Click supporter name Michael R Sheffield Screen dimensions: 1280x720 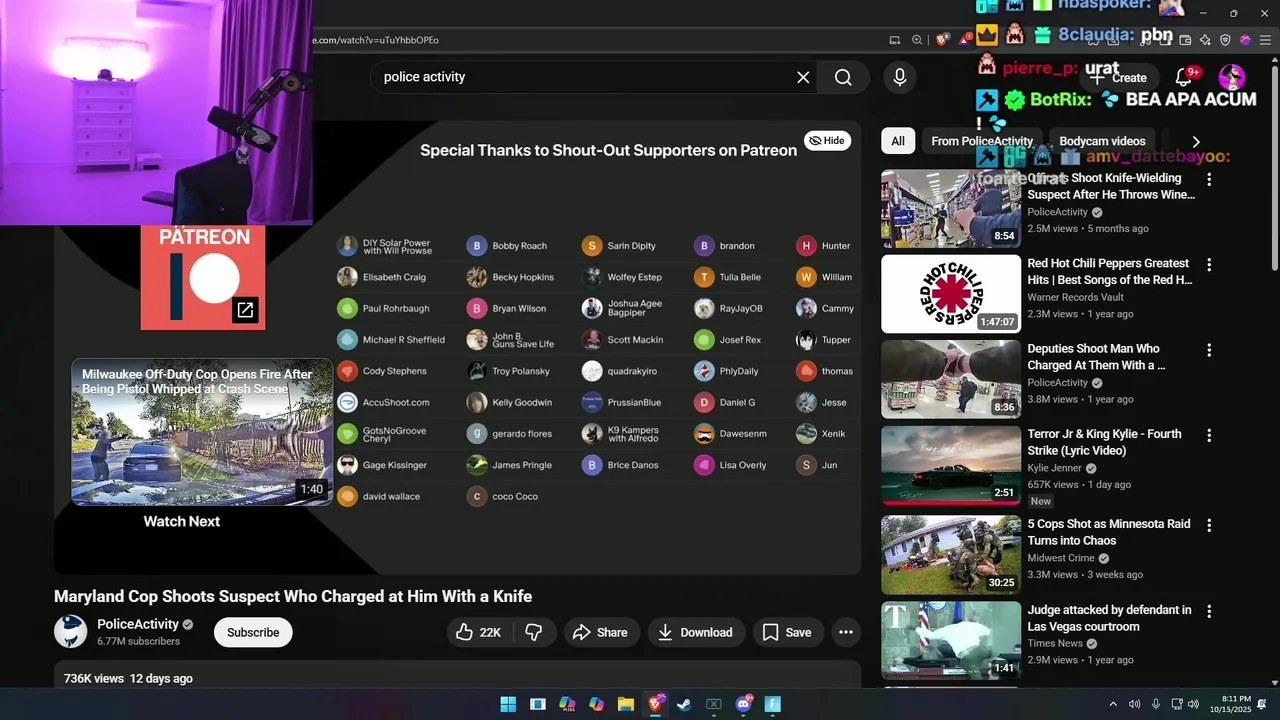click(404, 340)
